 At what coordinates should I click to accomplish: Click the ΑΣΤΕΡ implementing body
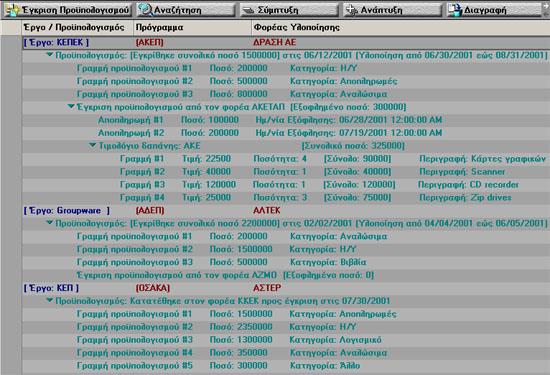[267, 288]
